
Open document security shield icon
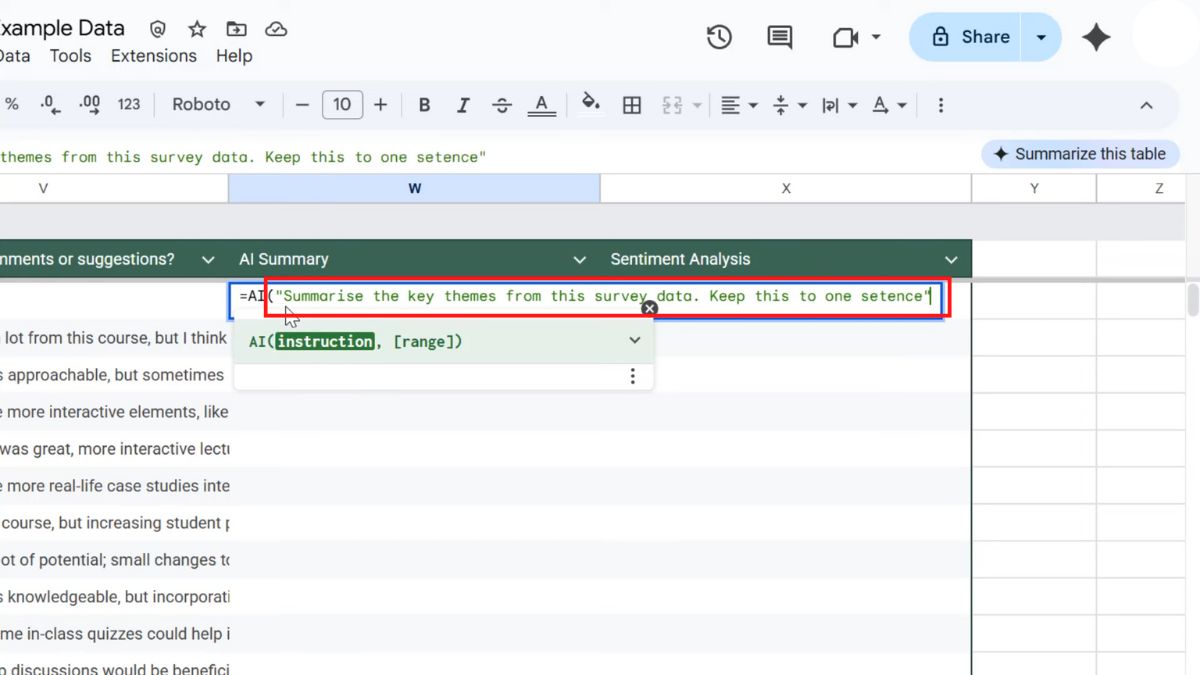pyautogui.click(x=158, y=29)
